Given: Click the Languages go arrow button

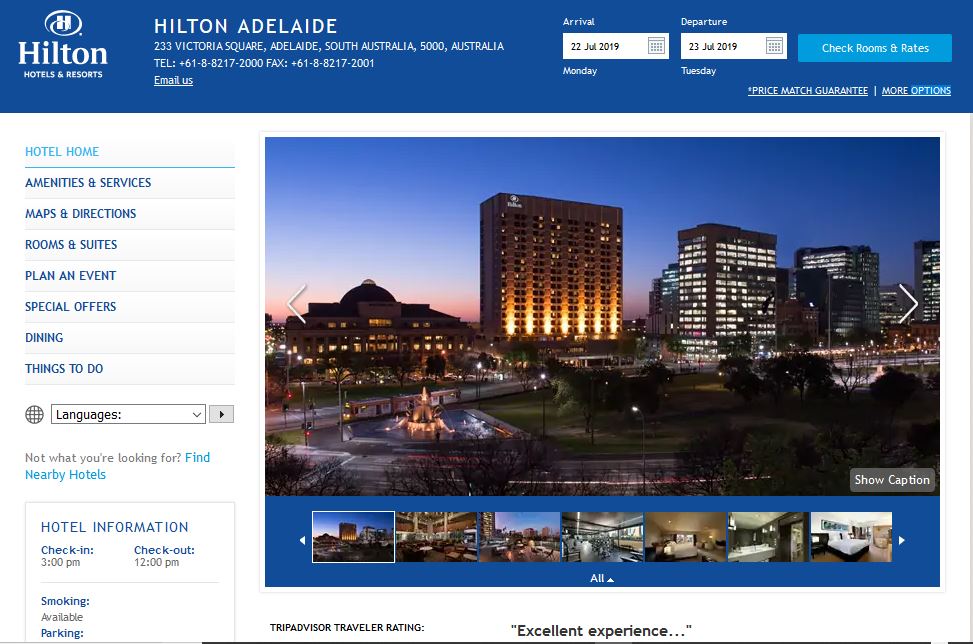Looking at the screenshot, I should click(222, 414).
